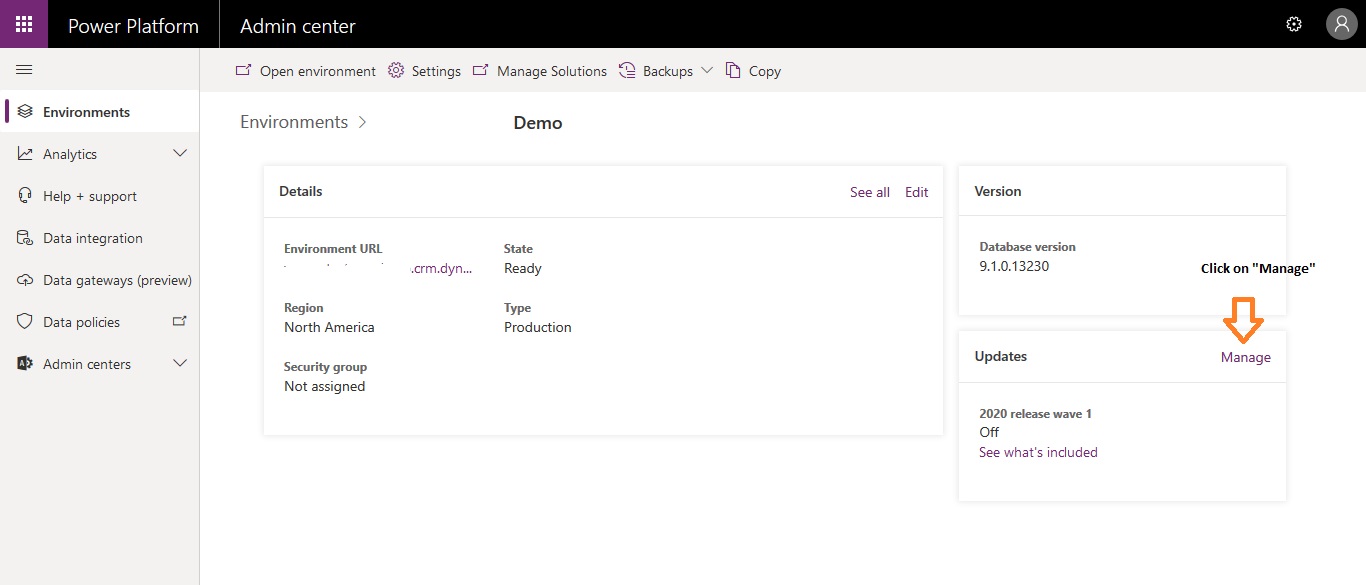The image size is (1366, 585).
Task: Expand the Admin centers chevron
Action: coord(181,363)
